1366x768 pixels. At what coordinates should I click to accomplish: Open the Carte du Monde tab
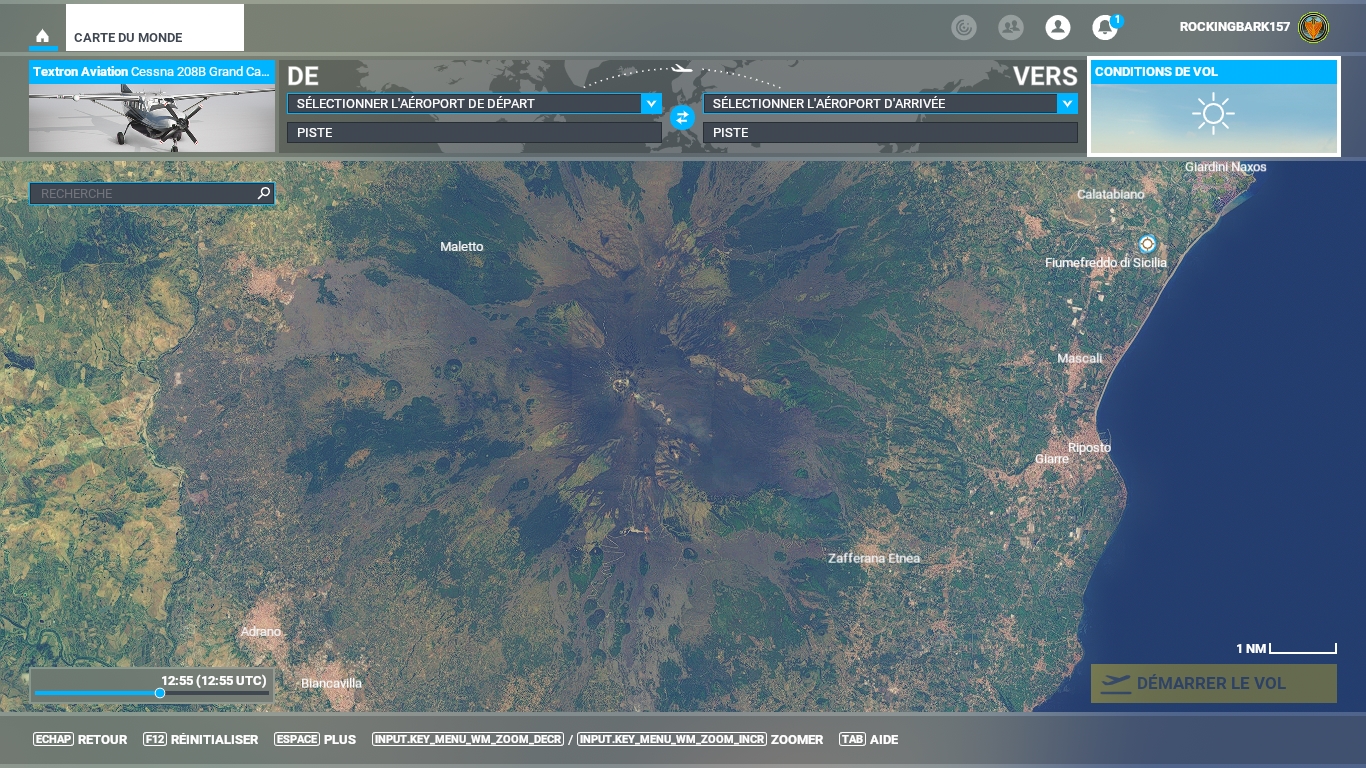[x=155, y=28]
